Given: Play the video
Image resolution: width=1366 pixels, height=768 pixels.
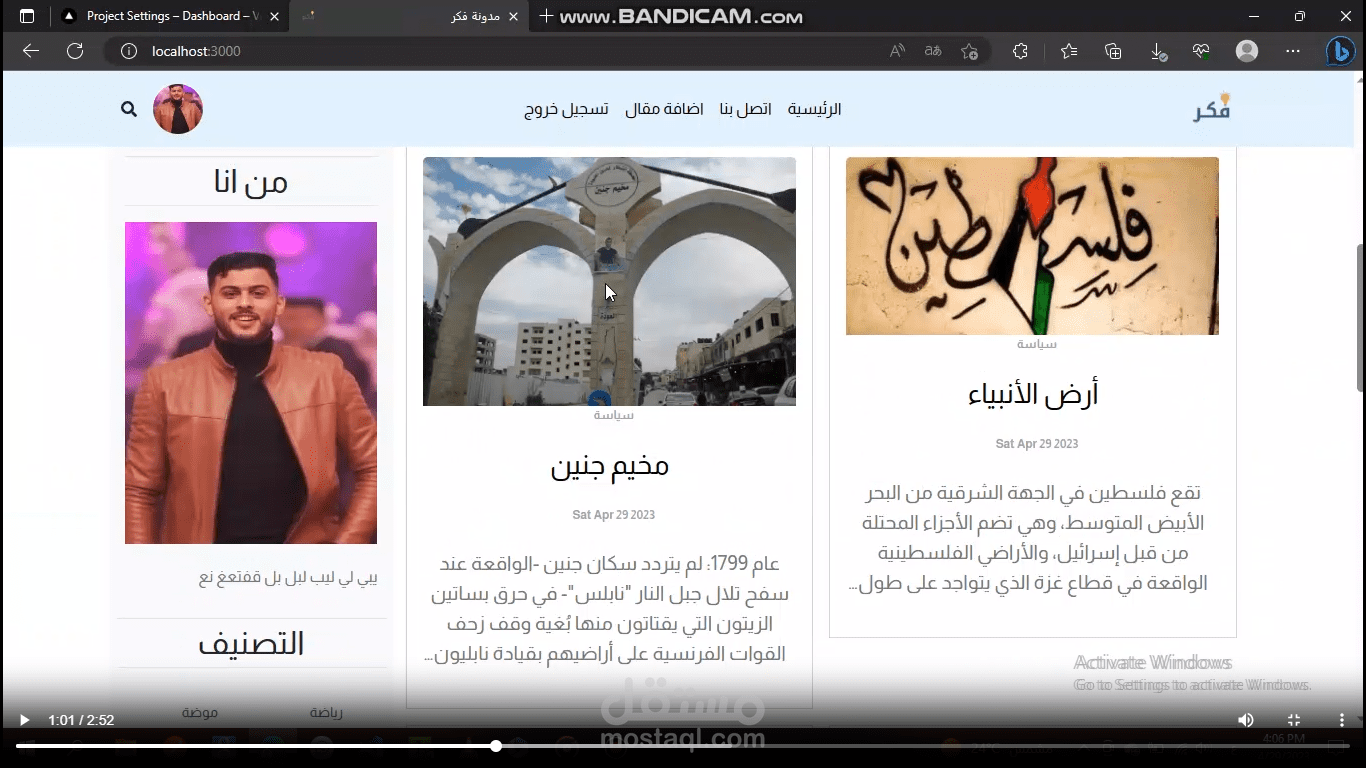Looking at the screenshot, I should click(x=25, y=720).
